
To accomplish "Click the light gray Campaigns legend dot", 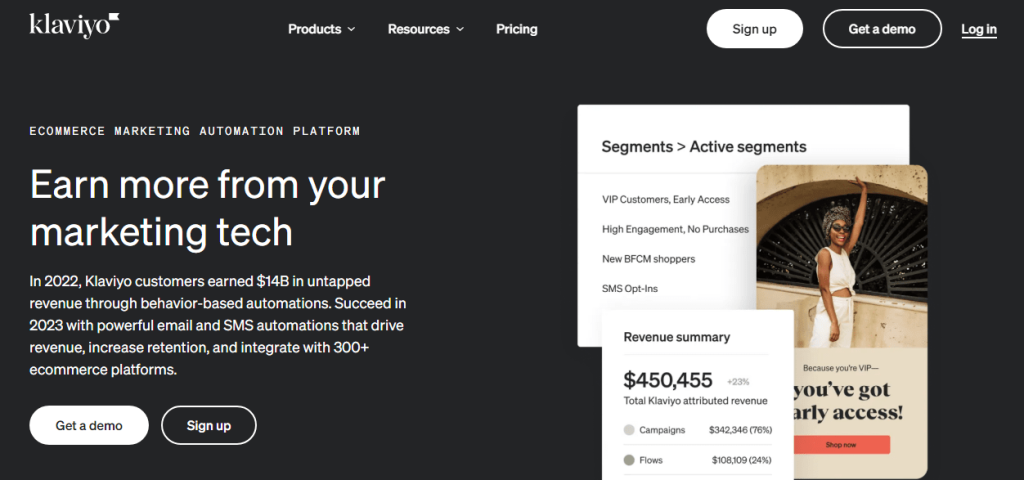I will (x=629, y=430).
